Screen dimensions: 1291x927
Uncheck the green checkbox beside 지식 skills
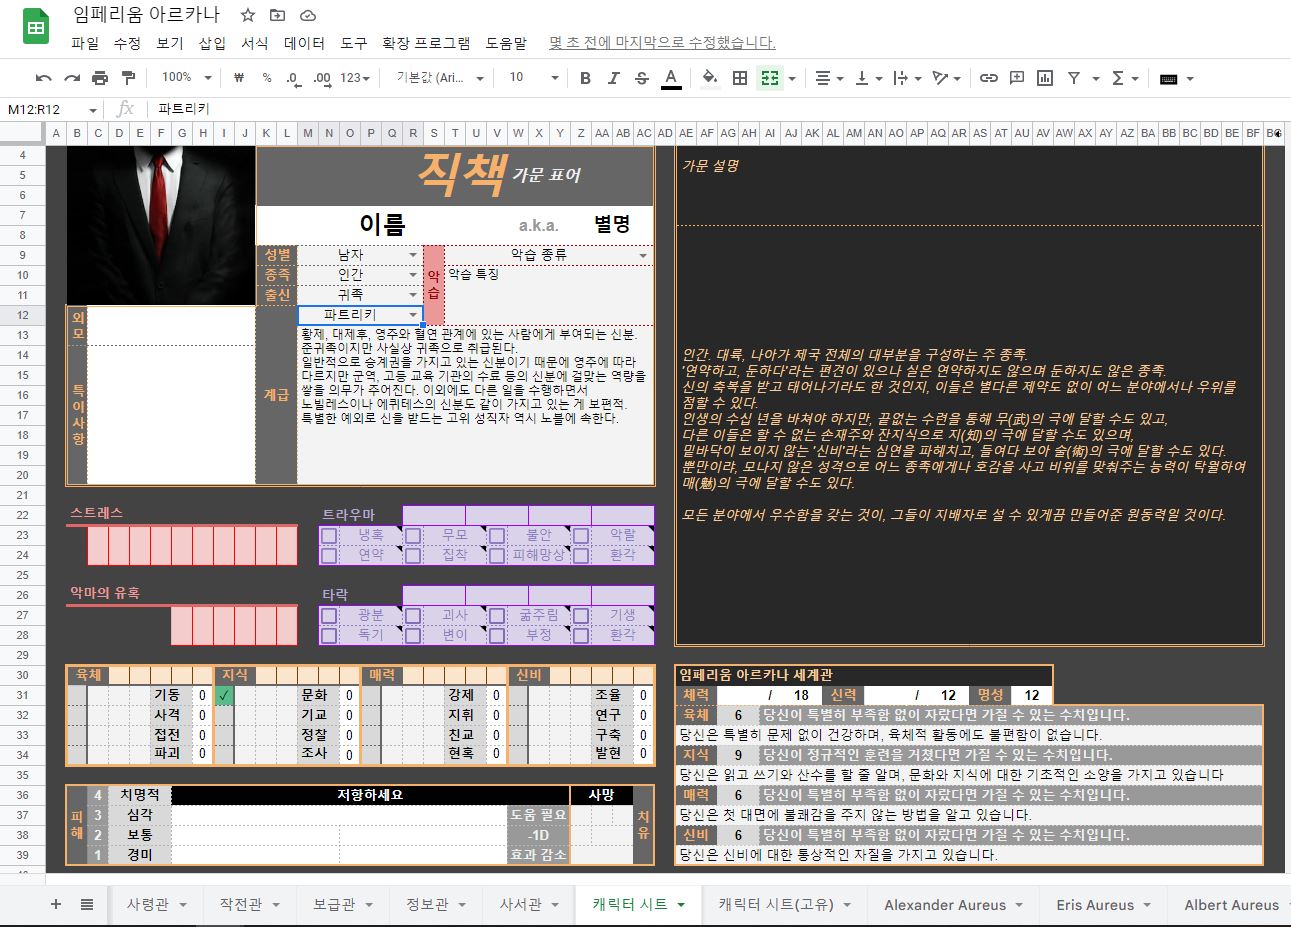(224, 695)
